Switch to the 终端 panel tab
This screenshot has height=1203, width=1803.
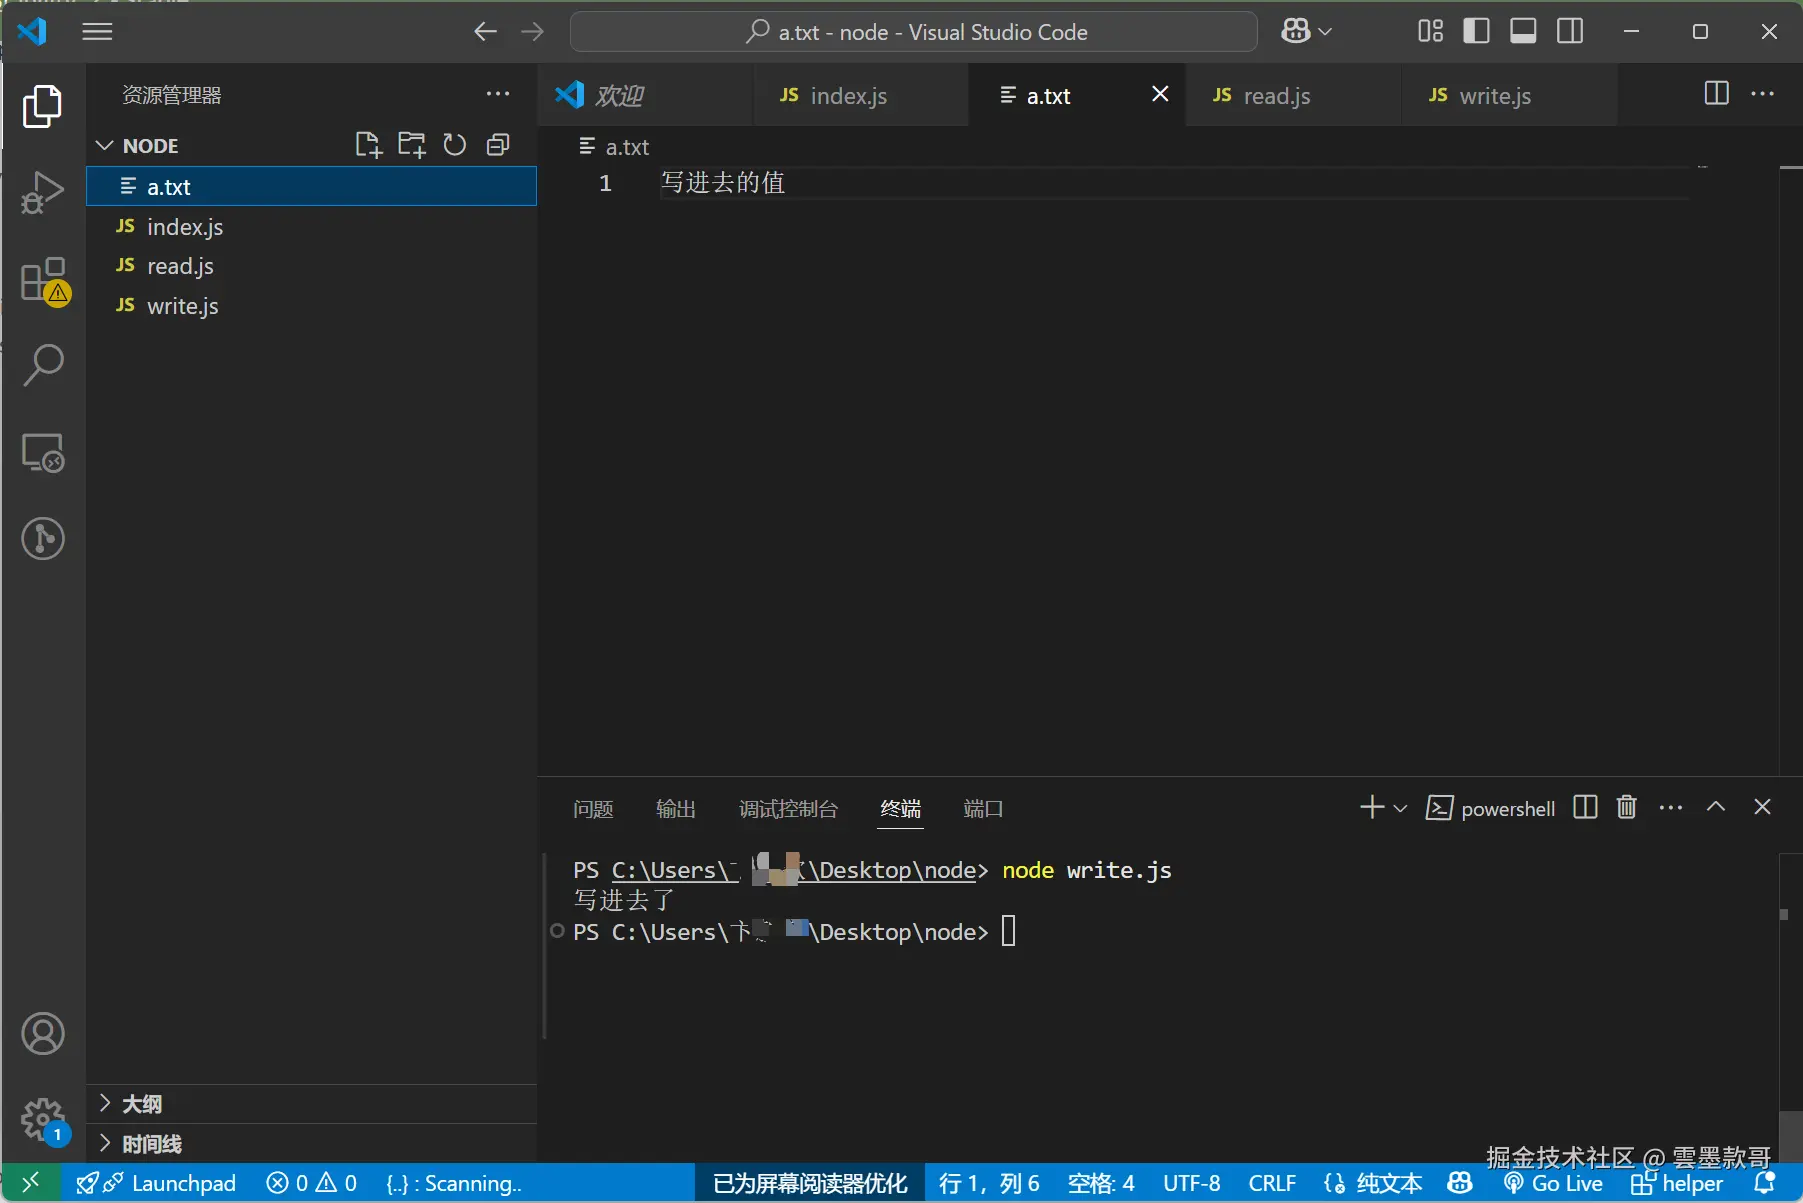(x=901, y=808)
